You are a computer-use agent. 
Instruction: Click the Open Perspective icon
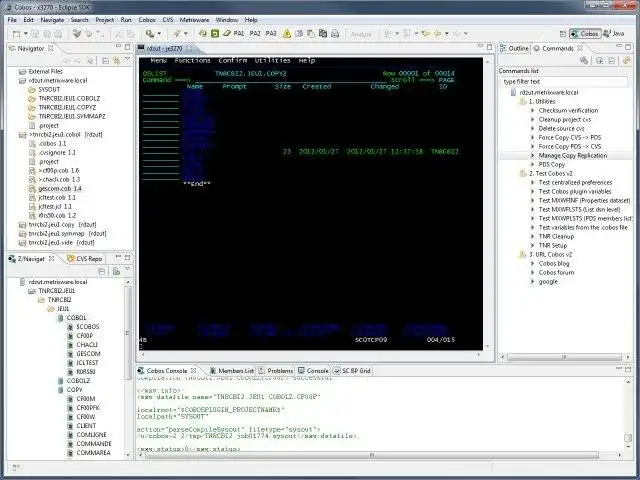563,33
